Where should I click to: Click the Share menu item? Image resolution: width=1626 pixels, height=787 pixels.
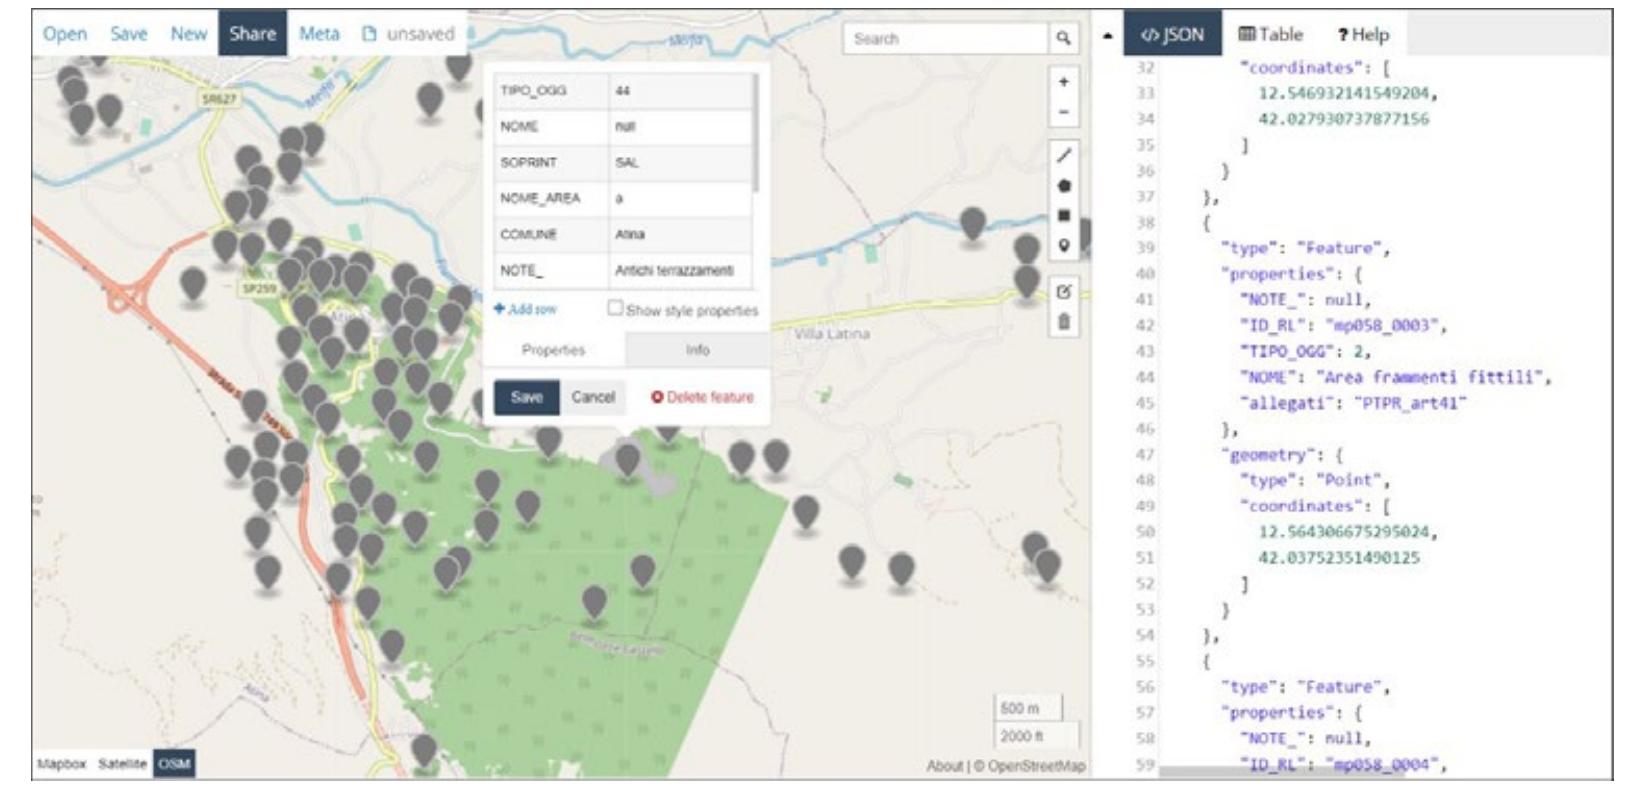(252, 33)
